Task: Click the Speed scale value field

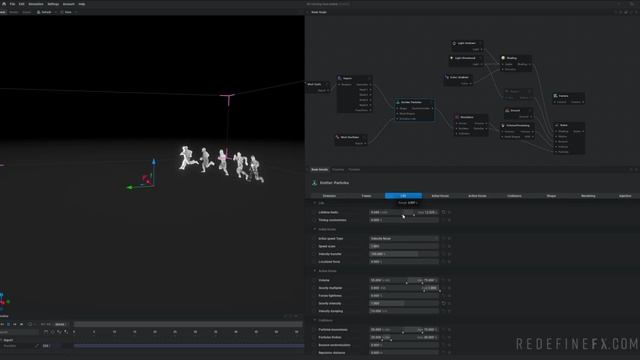Action: [x=404, y=246]
